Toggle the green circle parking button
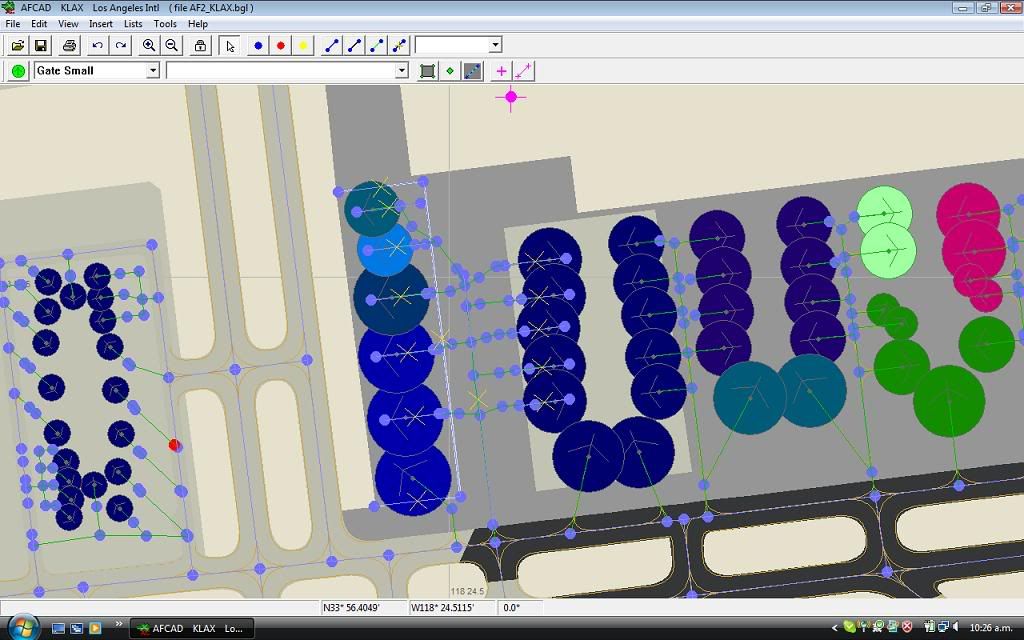1024x640 pixels. [18, 71]
